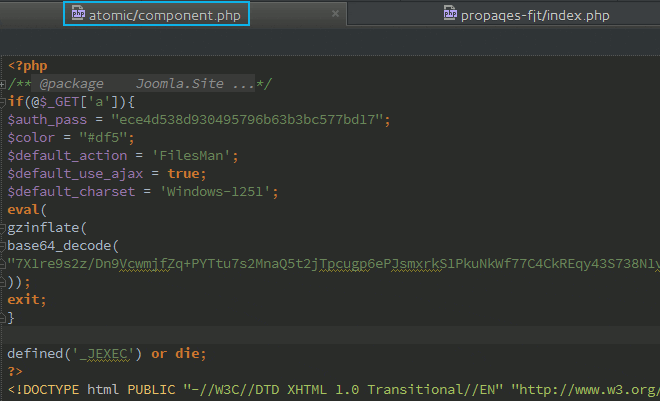Collapse the base64_decode( fold marker
Screen dimensions: 660x401
click(3, 246)
